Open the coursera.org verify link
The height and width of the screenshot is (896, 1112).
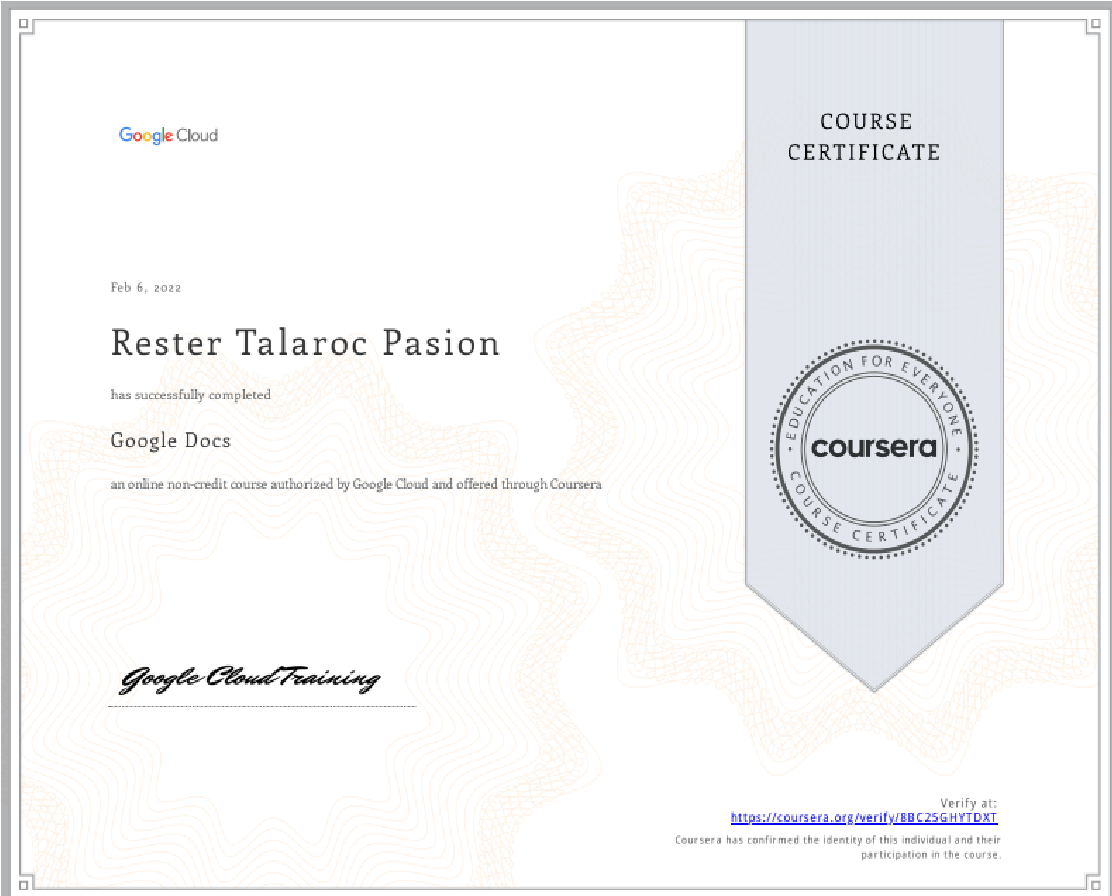coord(864,817)
